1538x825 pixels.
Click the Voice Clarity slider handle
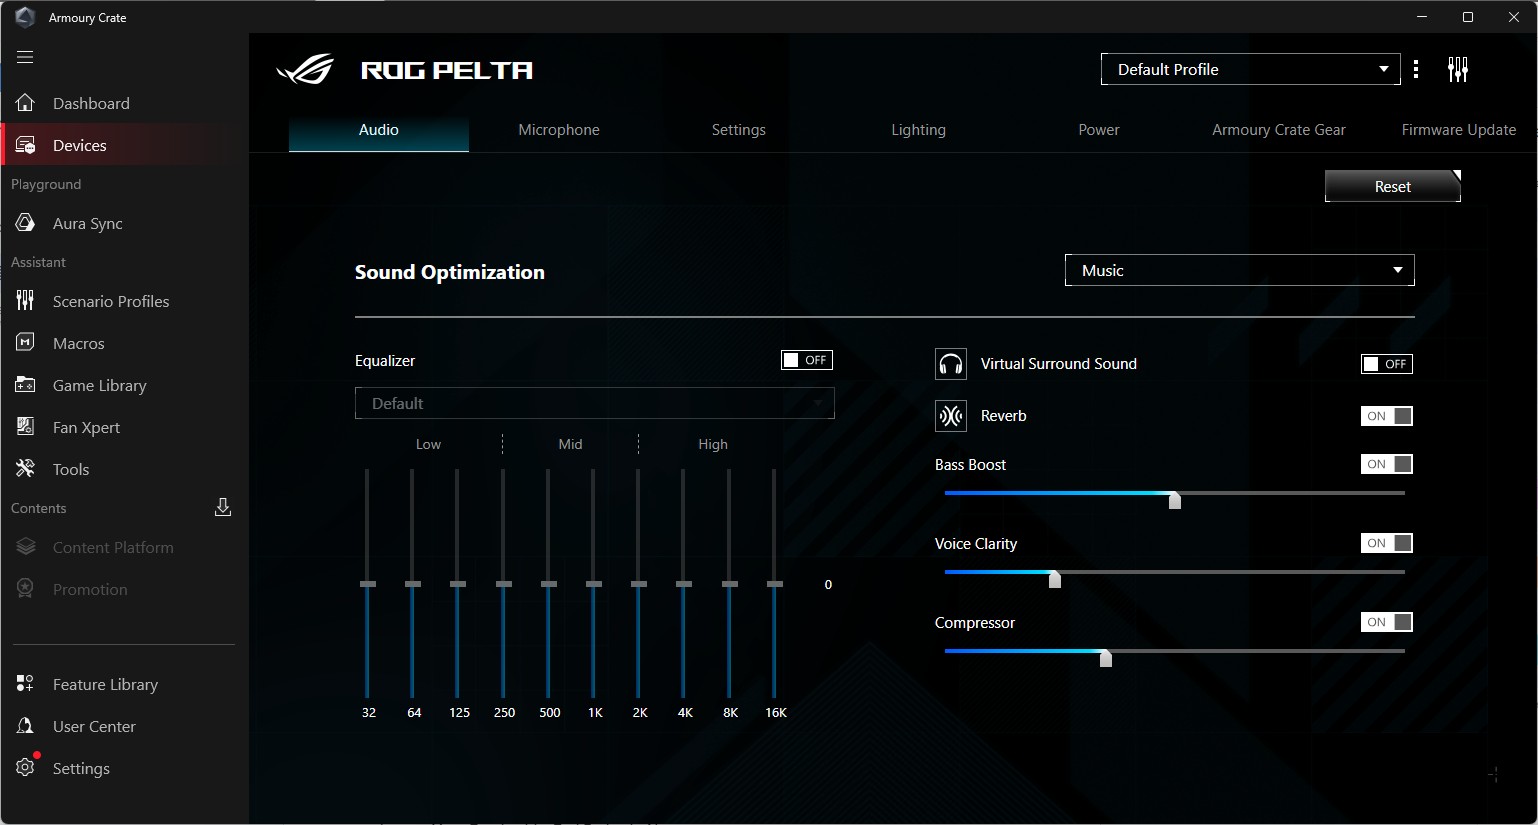[x=1055, y=579]
